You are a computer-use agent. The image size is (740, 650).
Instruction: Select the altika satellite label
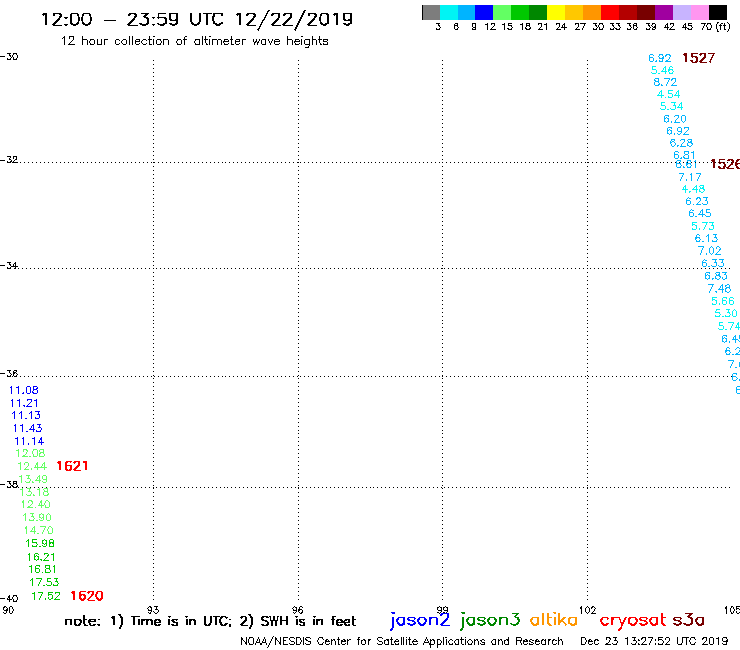(554, 619)
